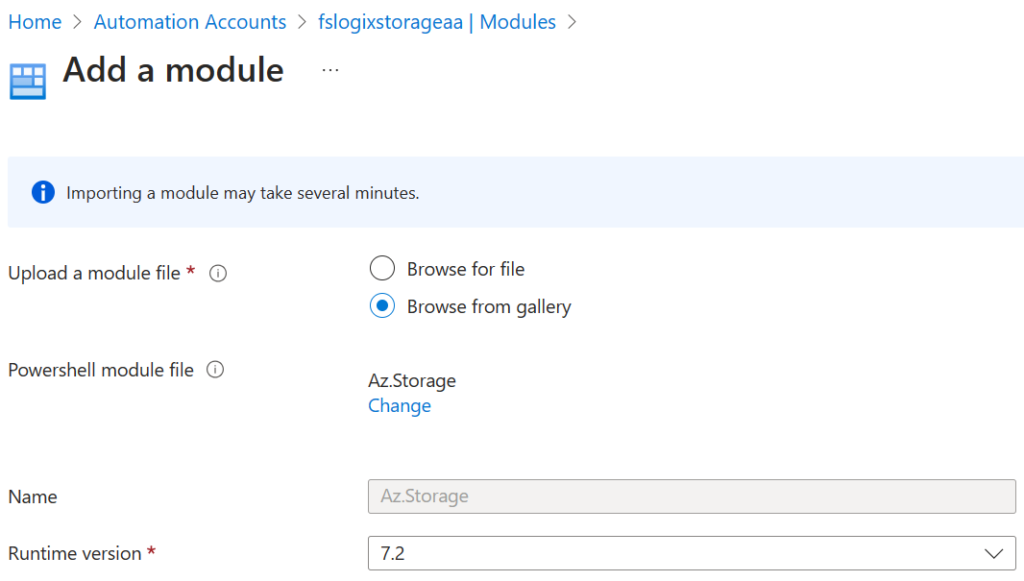Screen dimensions: 1024x581
Task: Open the ellipsis more options menu
Action: point(330,70)
